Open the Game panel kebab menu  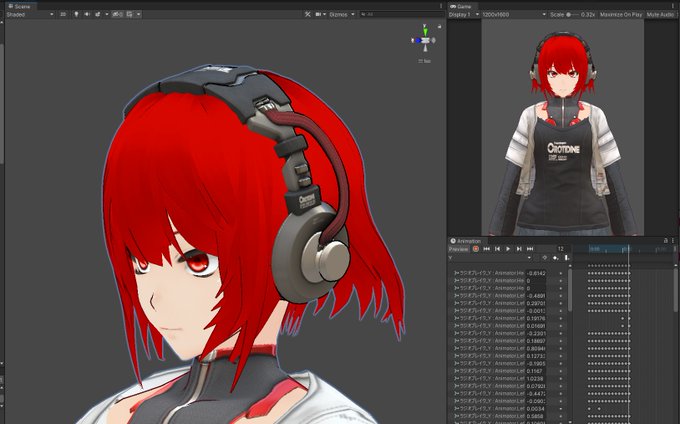[673, 6]
